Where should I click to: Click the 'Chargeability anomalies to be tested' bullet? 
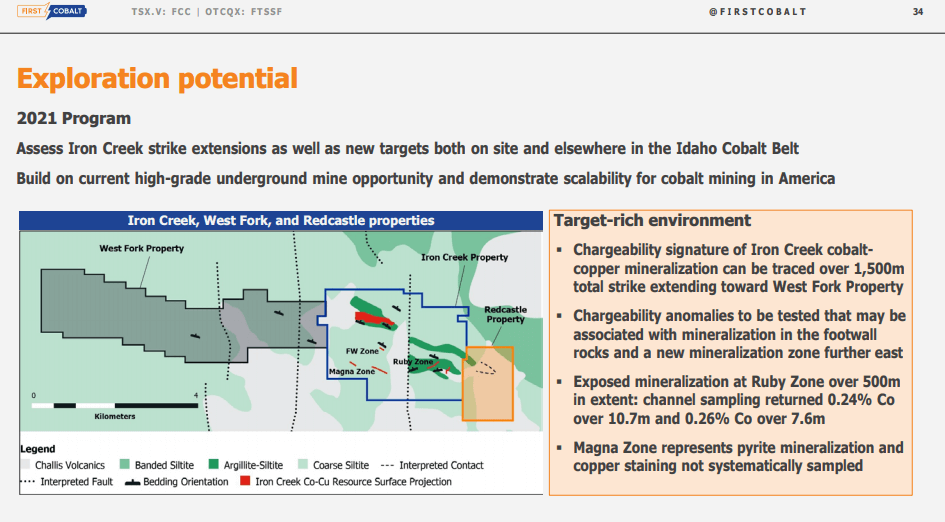(x=739, y=334)
